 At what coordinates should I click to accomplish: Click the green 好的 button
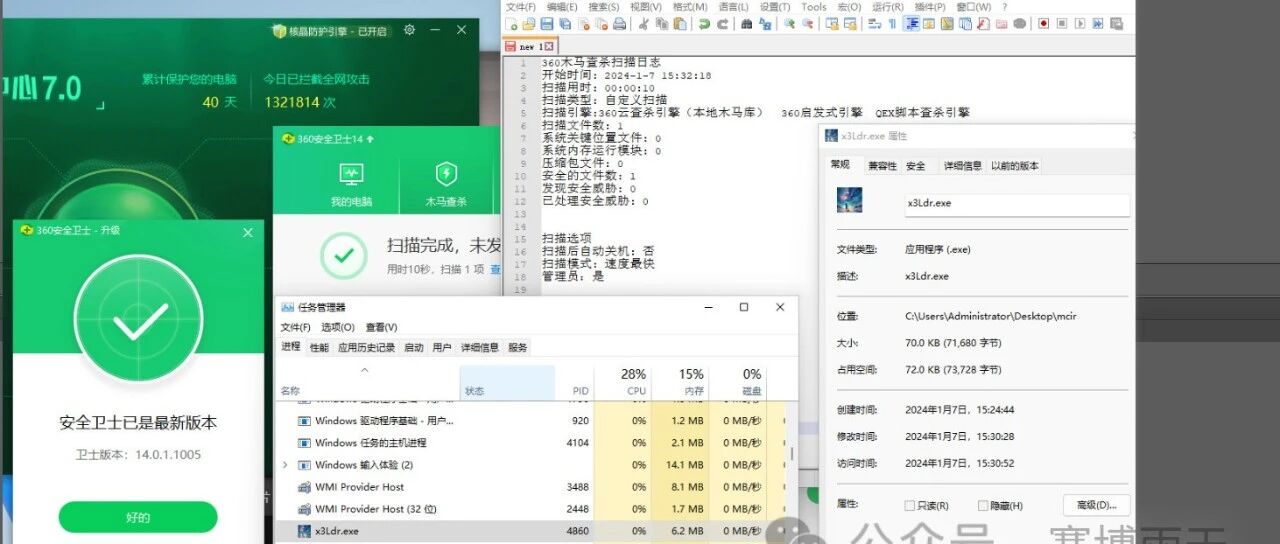coord(138,517)
